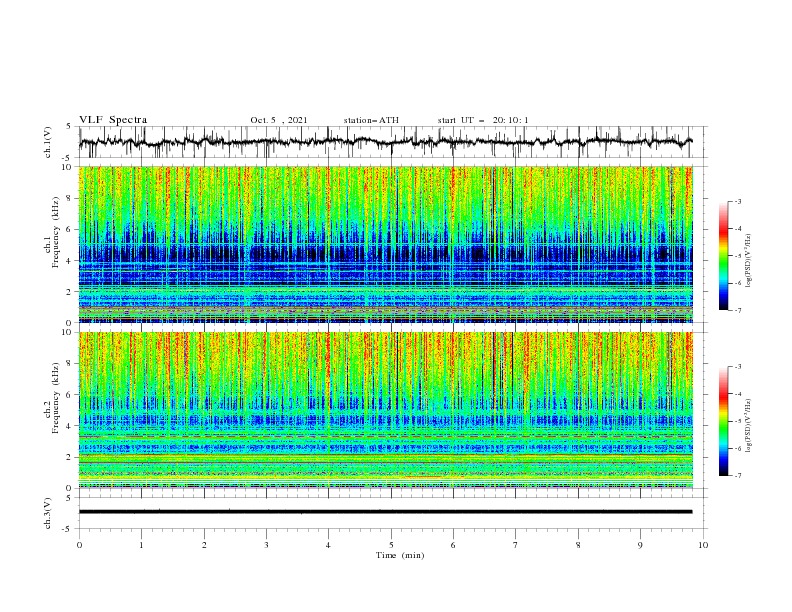Click the ch.2 spectrogram color bar
The width and height of the screenshot is (792, 612).
[723, 421]
